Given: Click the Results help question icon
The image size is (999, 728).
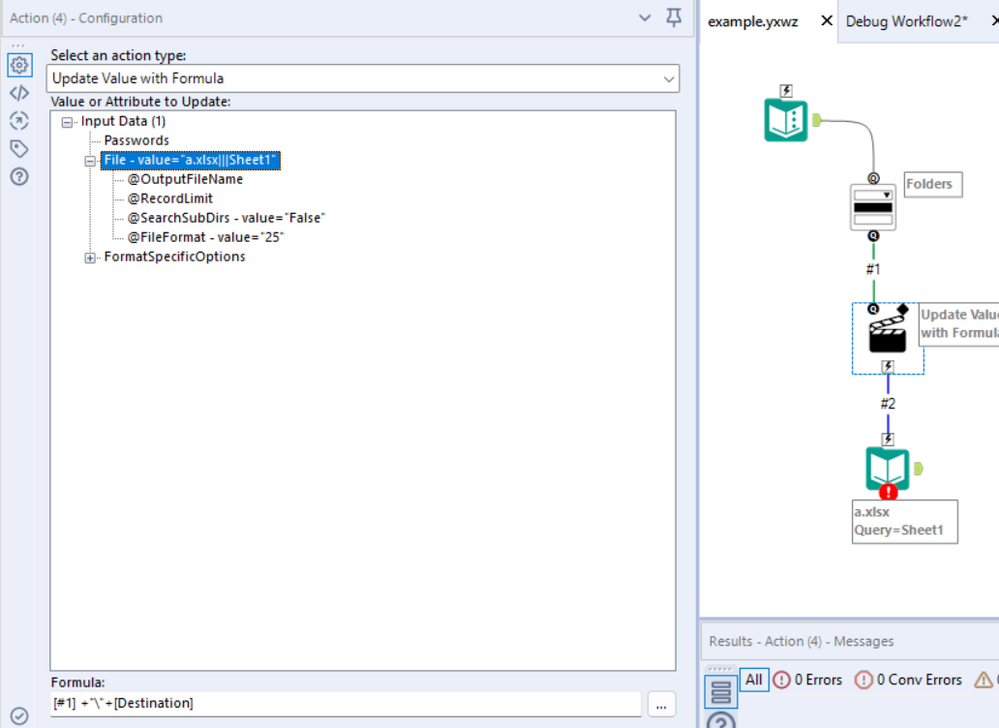Looking at the screenshot, I should point(721,722).
